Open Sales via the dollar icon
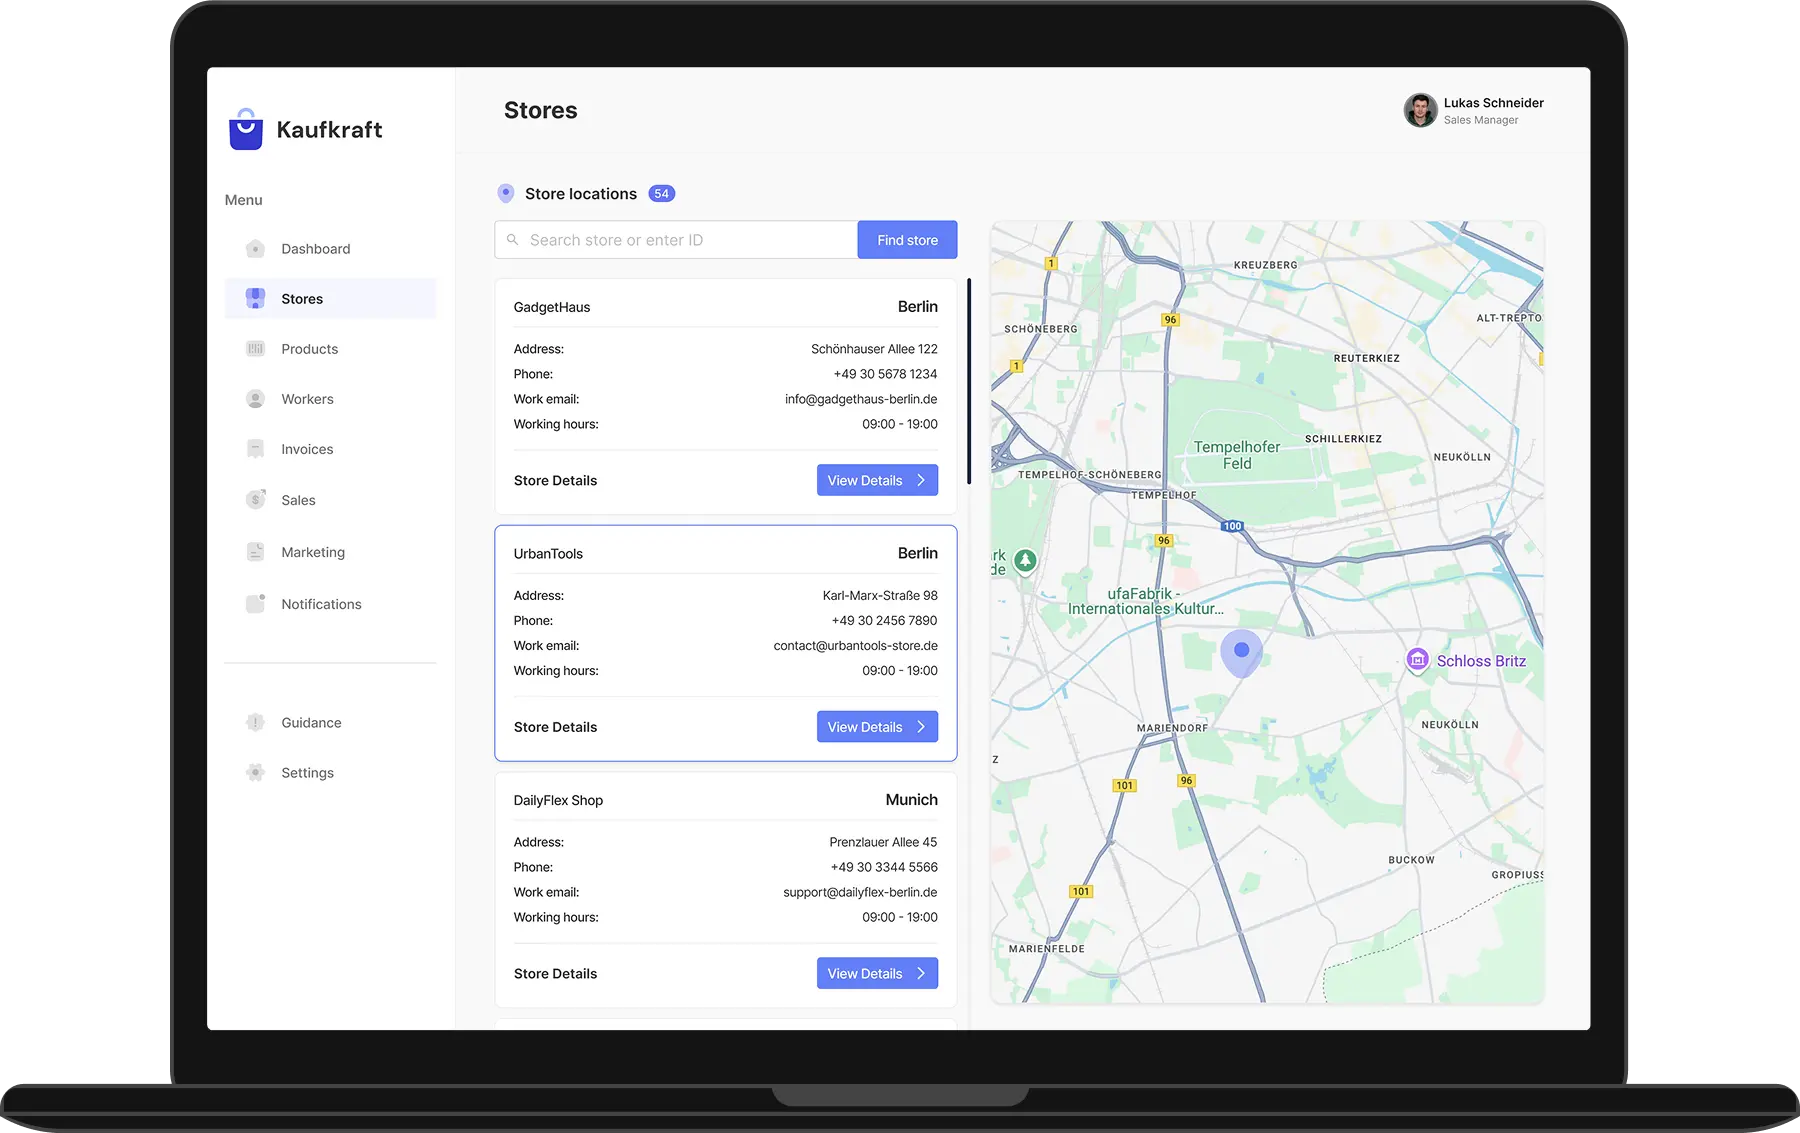Viewport: 1800px width, 1133px height. [256, 500]
